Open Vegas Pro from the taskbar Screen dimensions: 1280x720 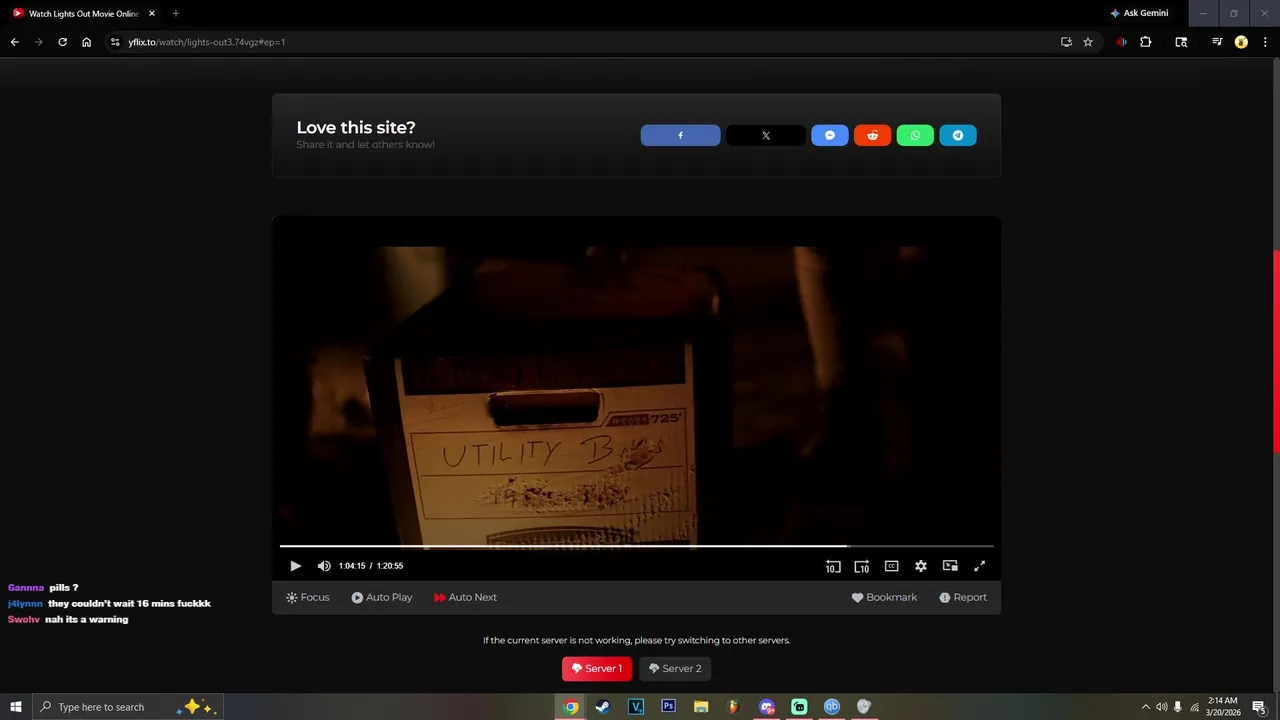(636, 707)
